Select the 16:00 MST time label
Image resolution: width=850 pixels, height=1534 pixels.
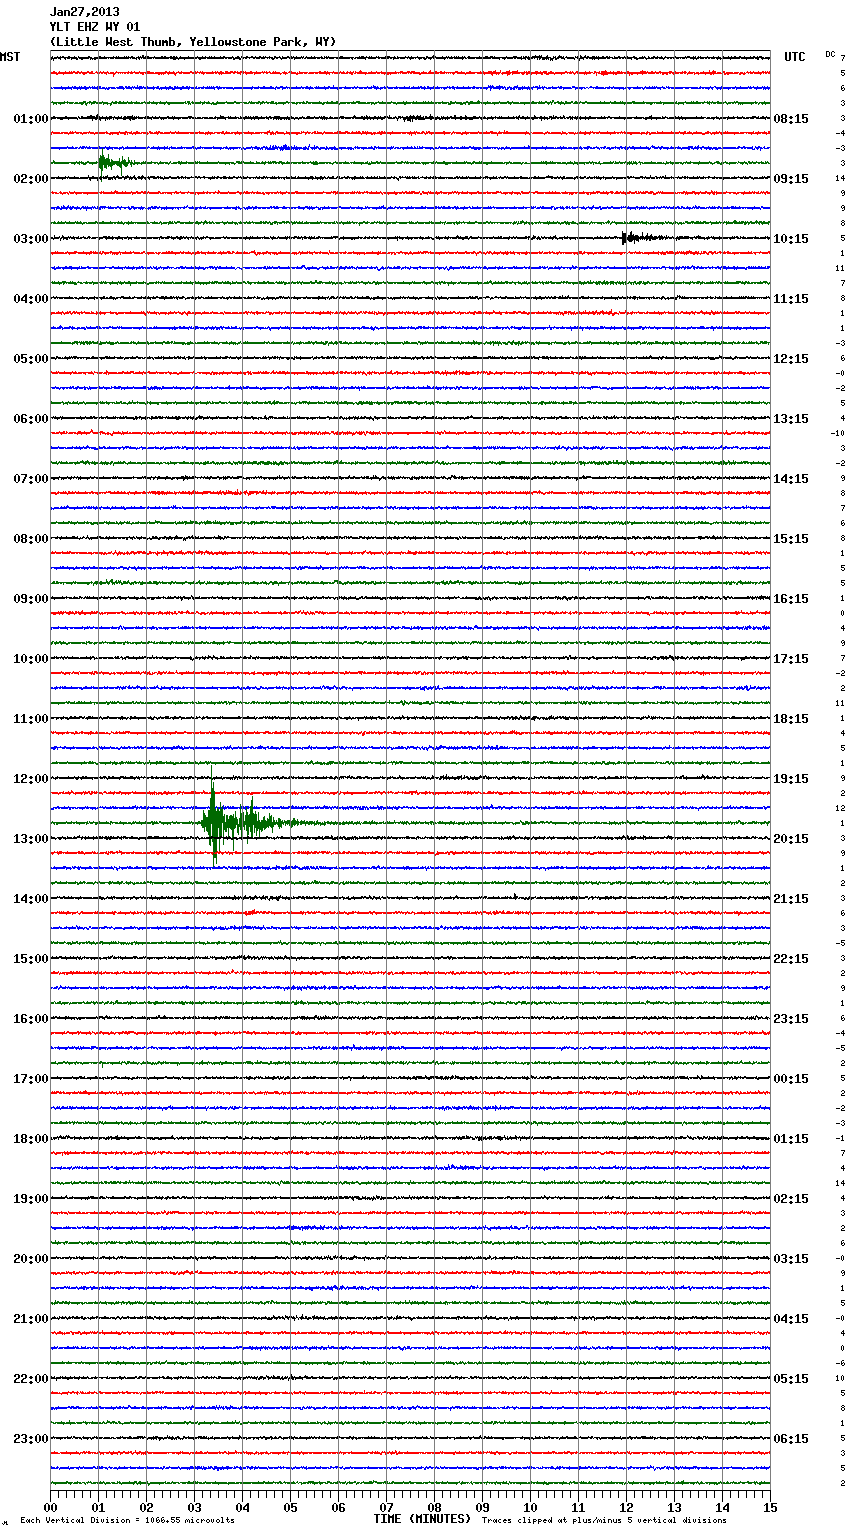30,1019
